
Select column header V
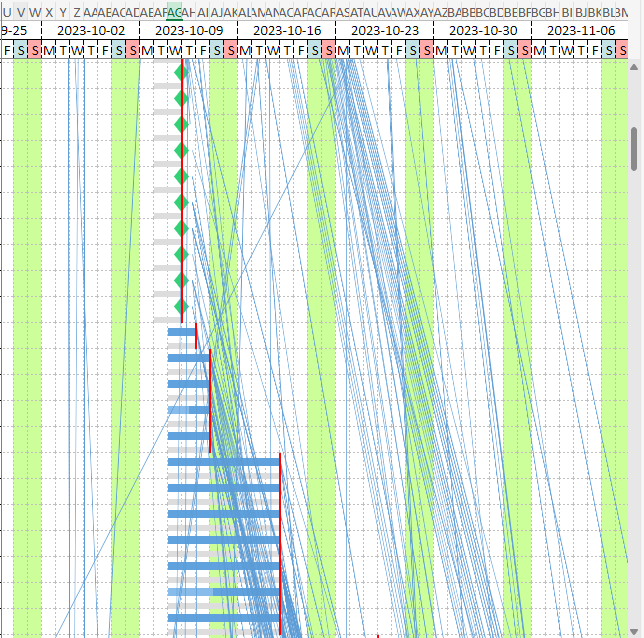tap(21, 13)
